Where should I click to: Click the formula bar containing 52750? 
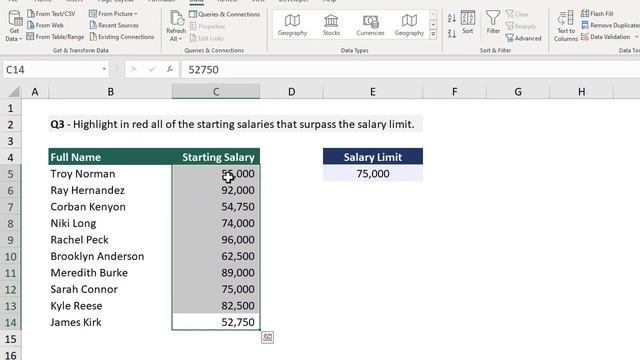point(410,70)
